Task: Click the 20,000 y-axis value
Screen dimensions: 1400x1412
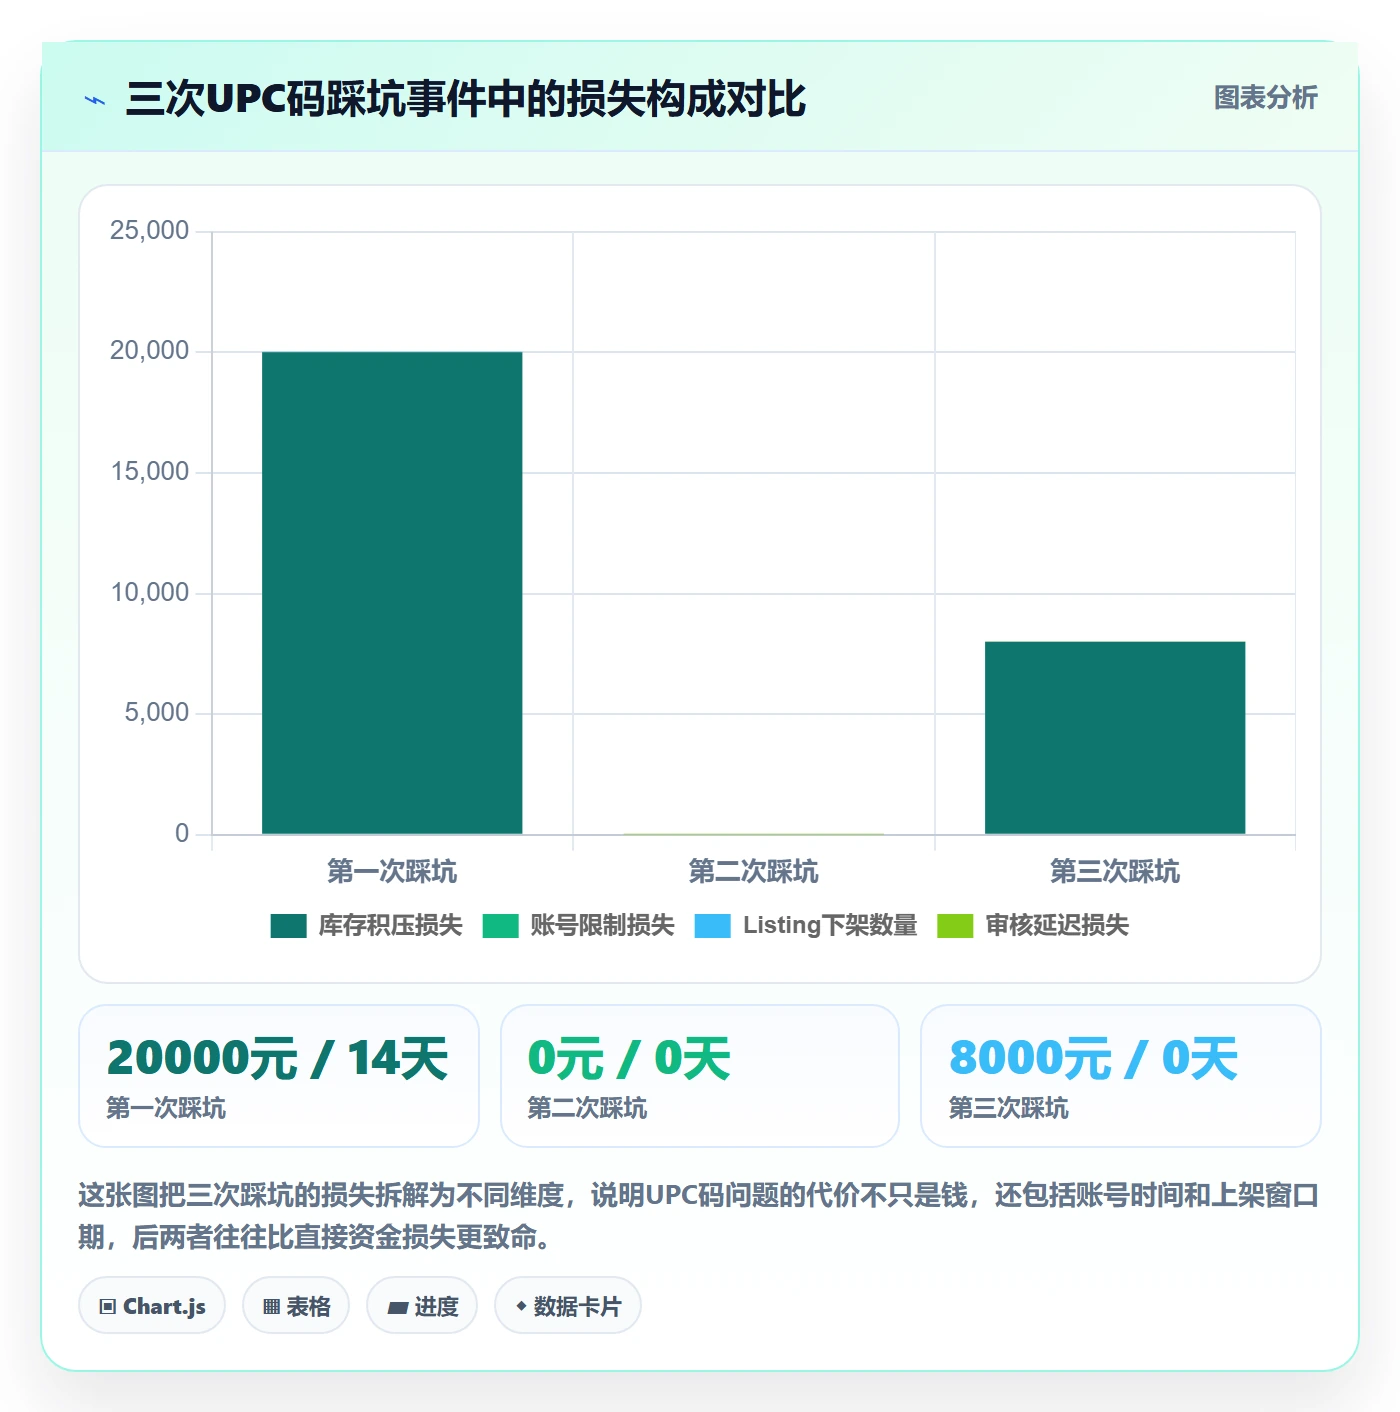Action: (150, 351)
